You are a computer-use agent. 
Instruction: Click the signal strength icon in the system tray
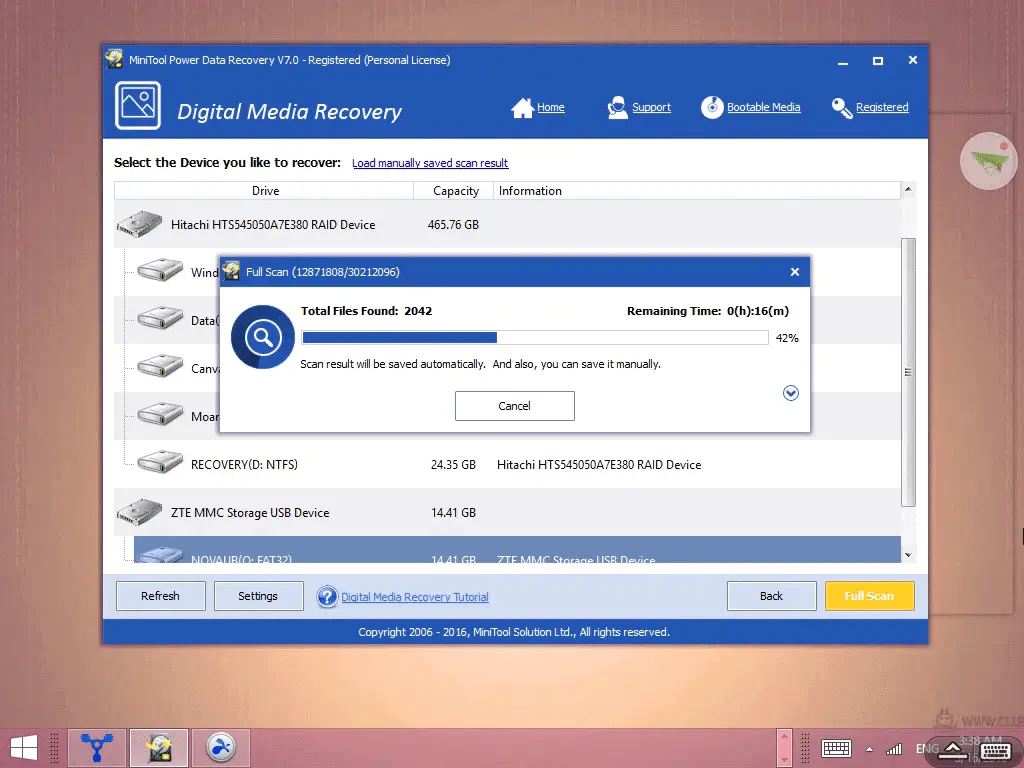click(x=893, y=748)
